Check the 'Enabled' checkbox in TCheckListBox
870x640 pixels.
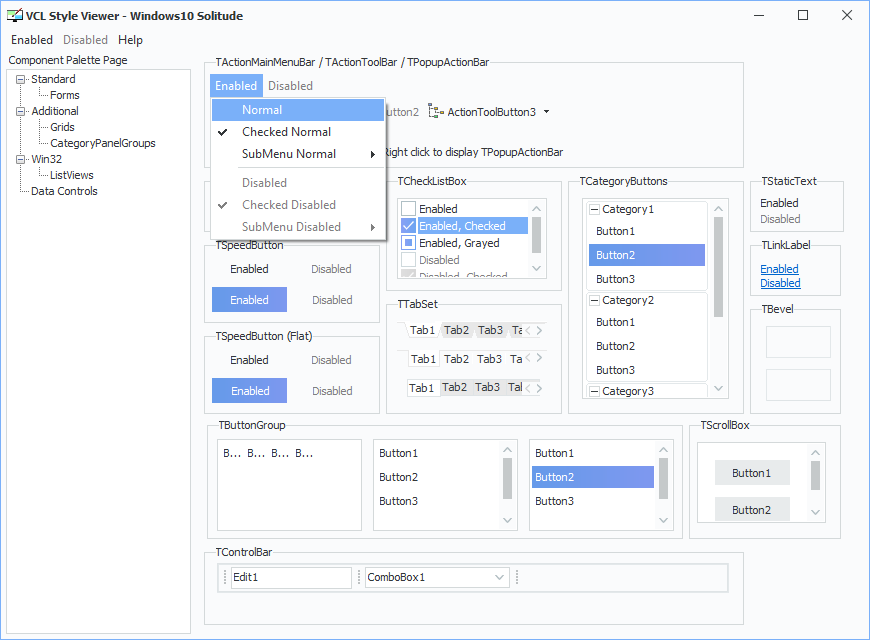(408, 209)
